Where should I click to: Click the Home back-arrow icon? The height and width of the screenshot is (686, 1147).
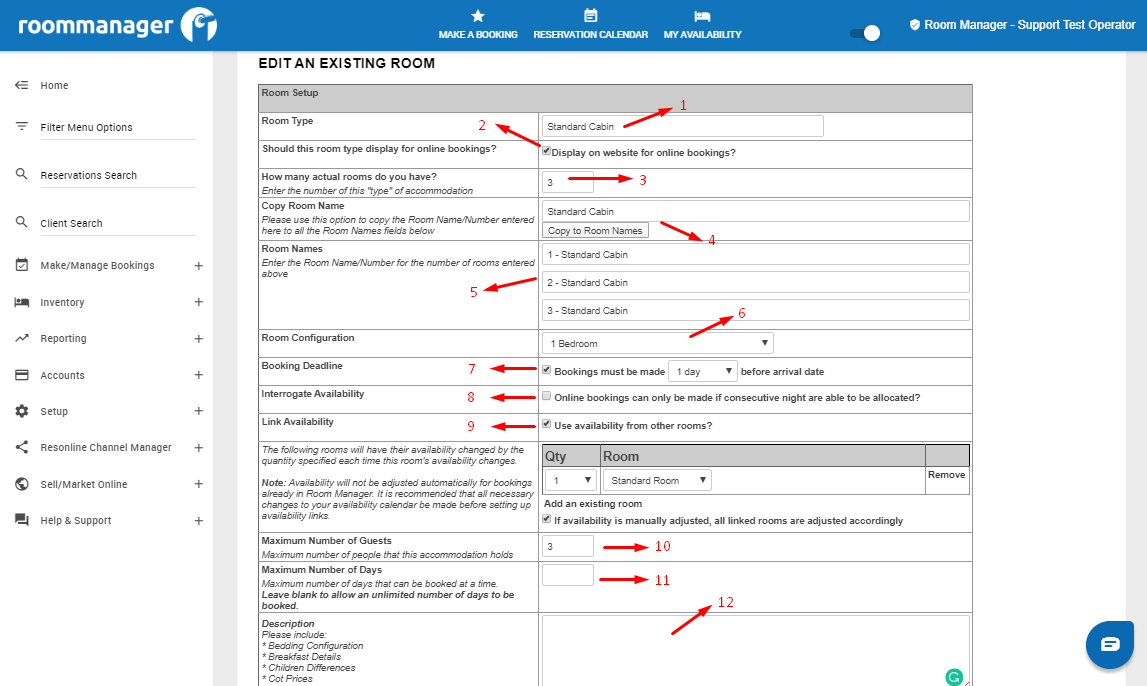(x=22, y=85)
